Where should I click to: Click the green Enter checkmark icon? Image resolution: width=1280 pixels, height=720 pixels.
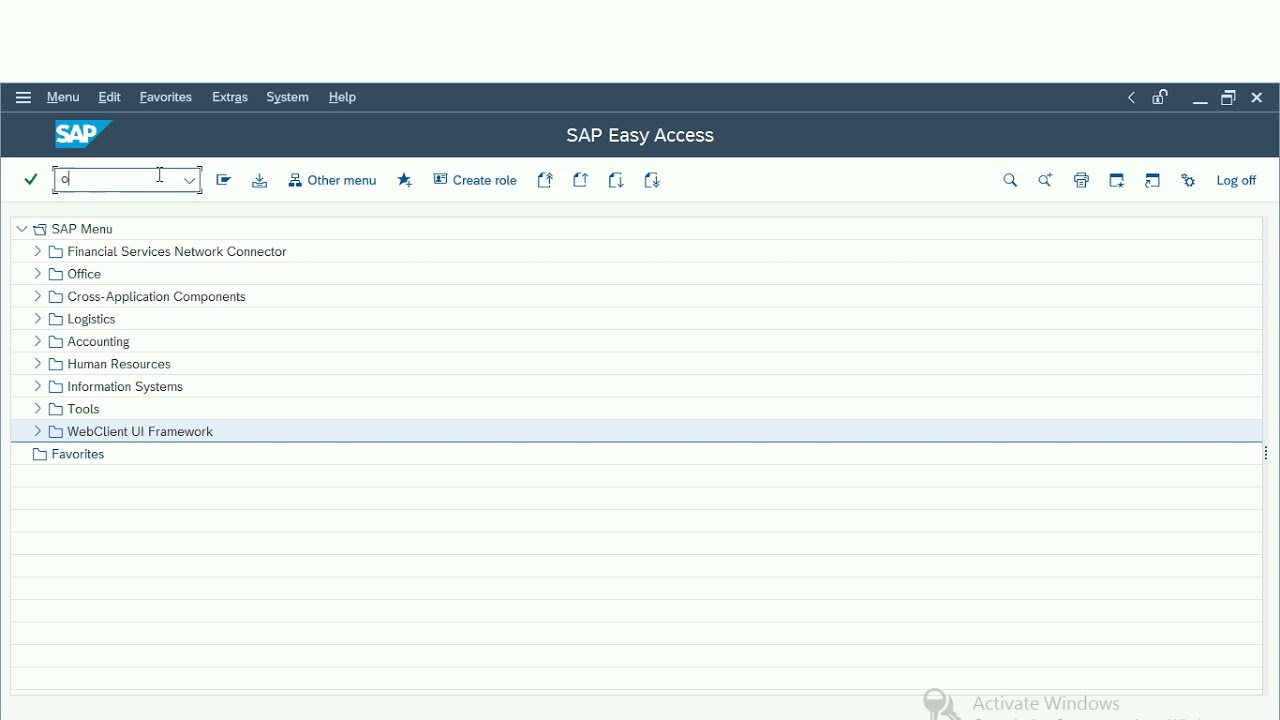[31, 180]
